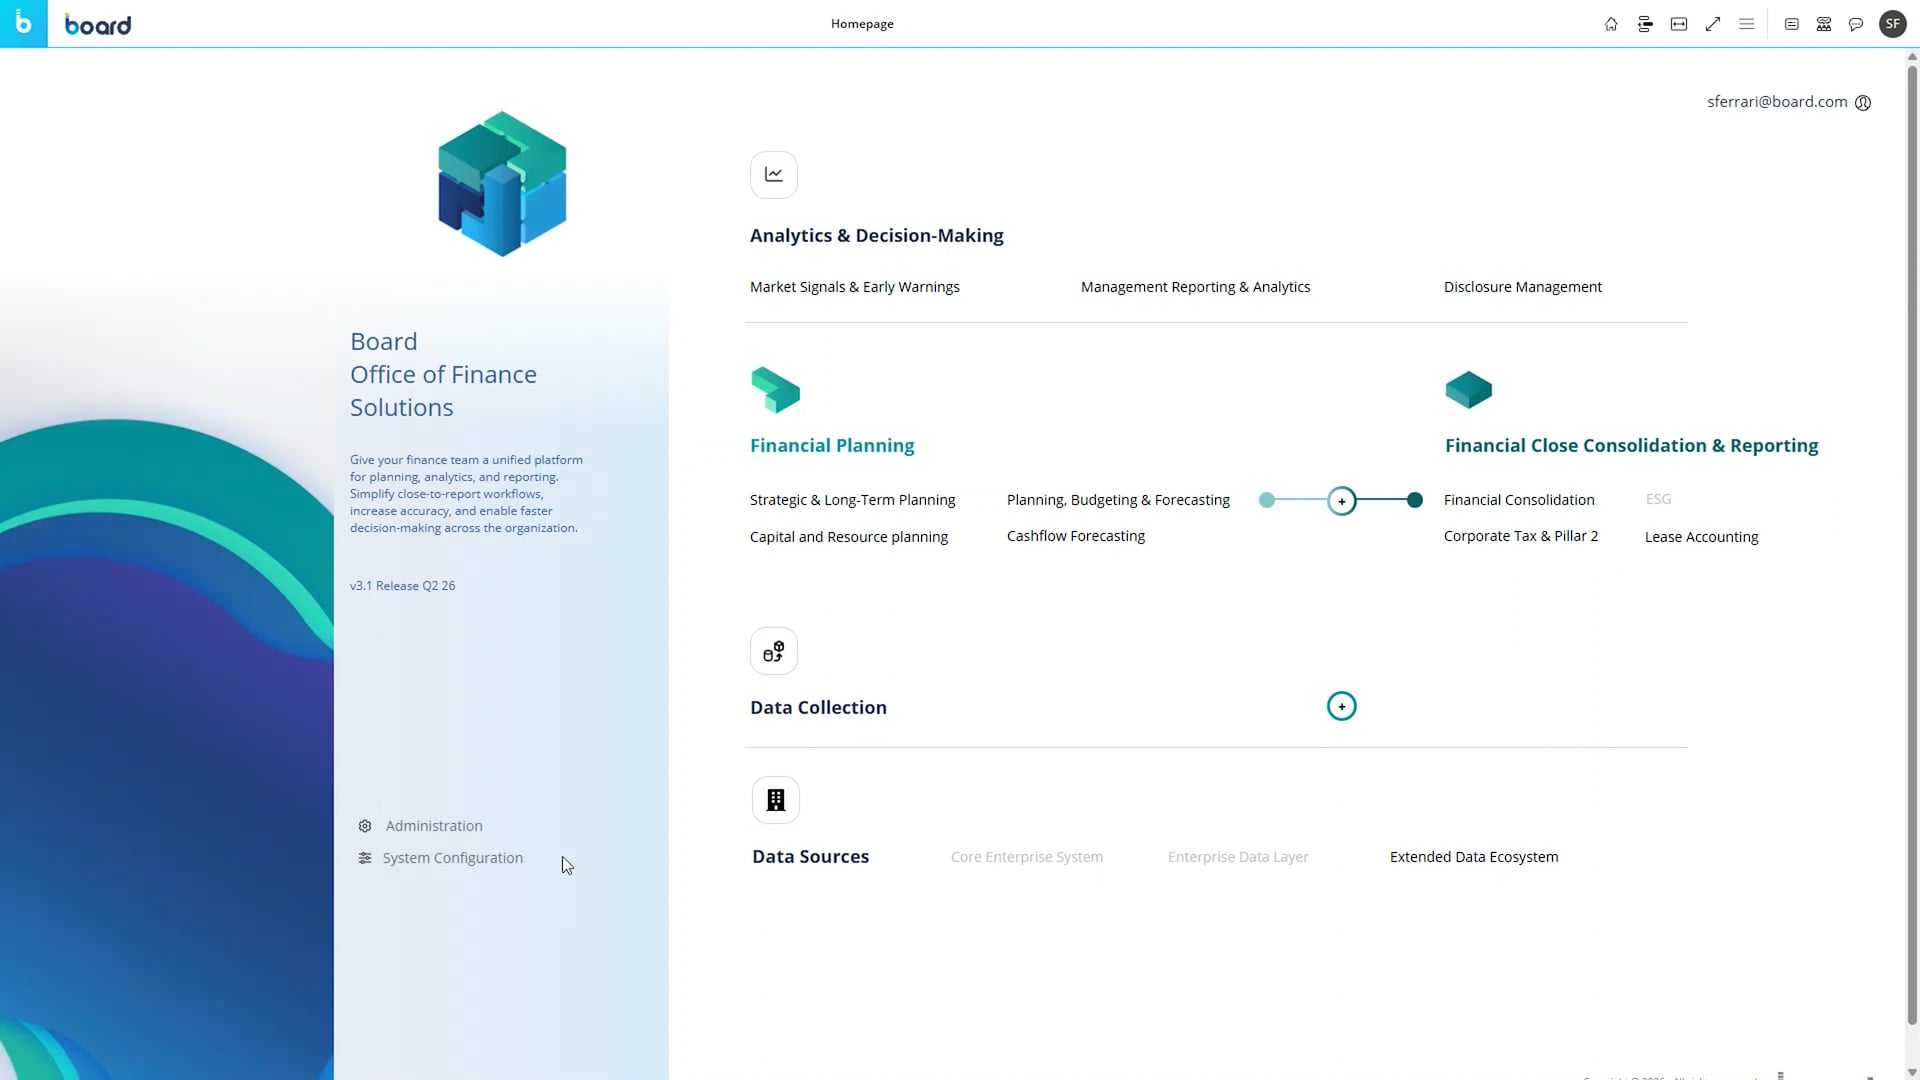1920x1080 pixels.
Task: Click the Board cube logo image
Action: [x=502, y=184]
